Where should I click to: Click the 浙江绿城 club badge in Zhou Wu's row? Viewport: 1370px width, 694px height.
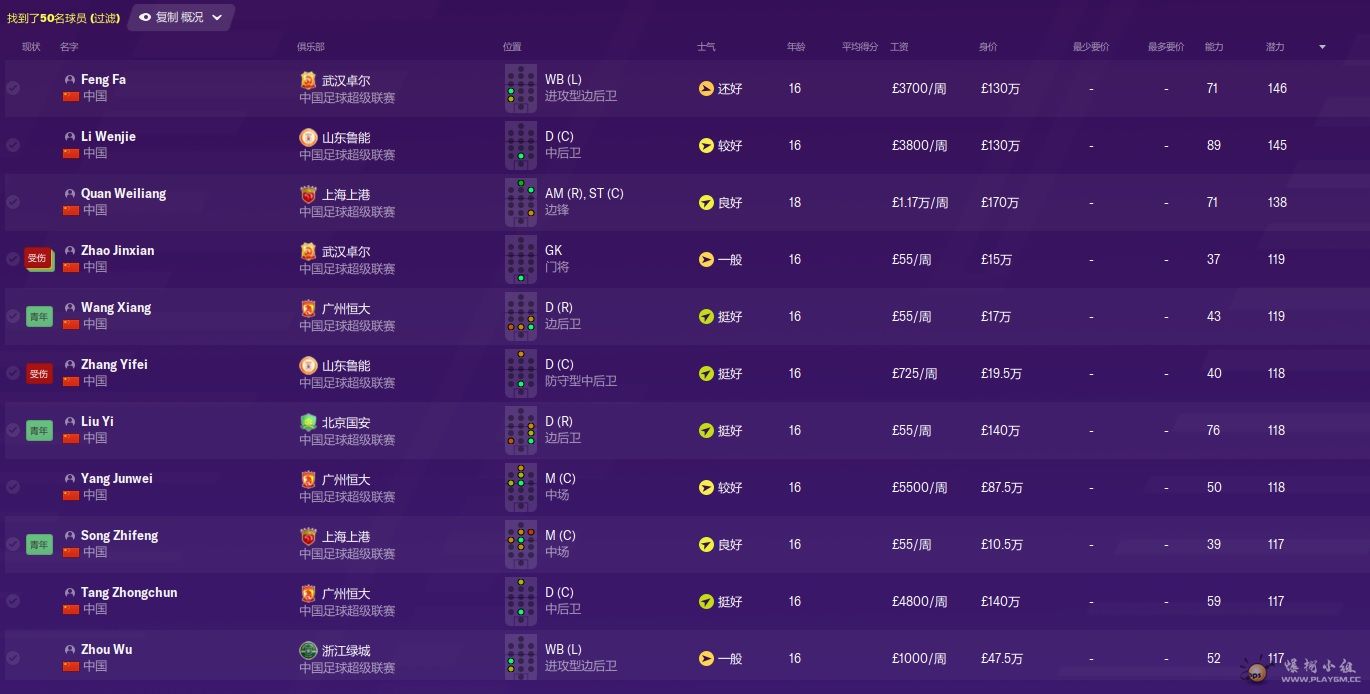tap(308, 650)
